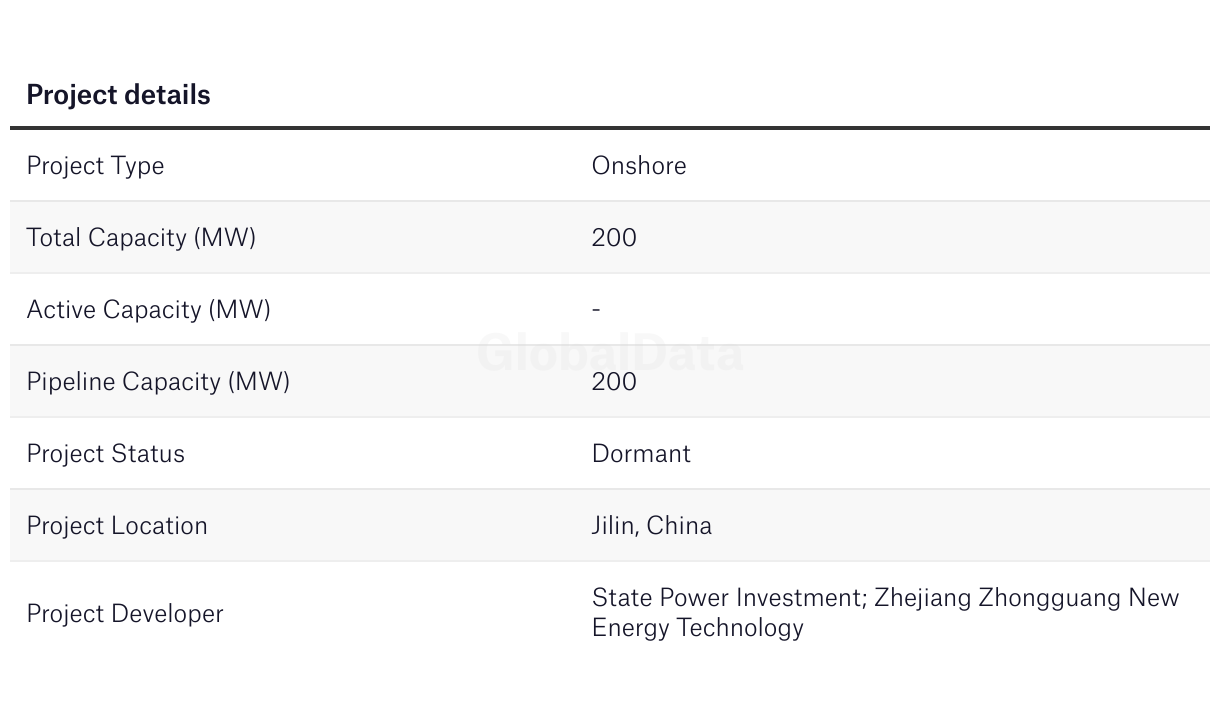Select the Project Type label

point(95,166)
